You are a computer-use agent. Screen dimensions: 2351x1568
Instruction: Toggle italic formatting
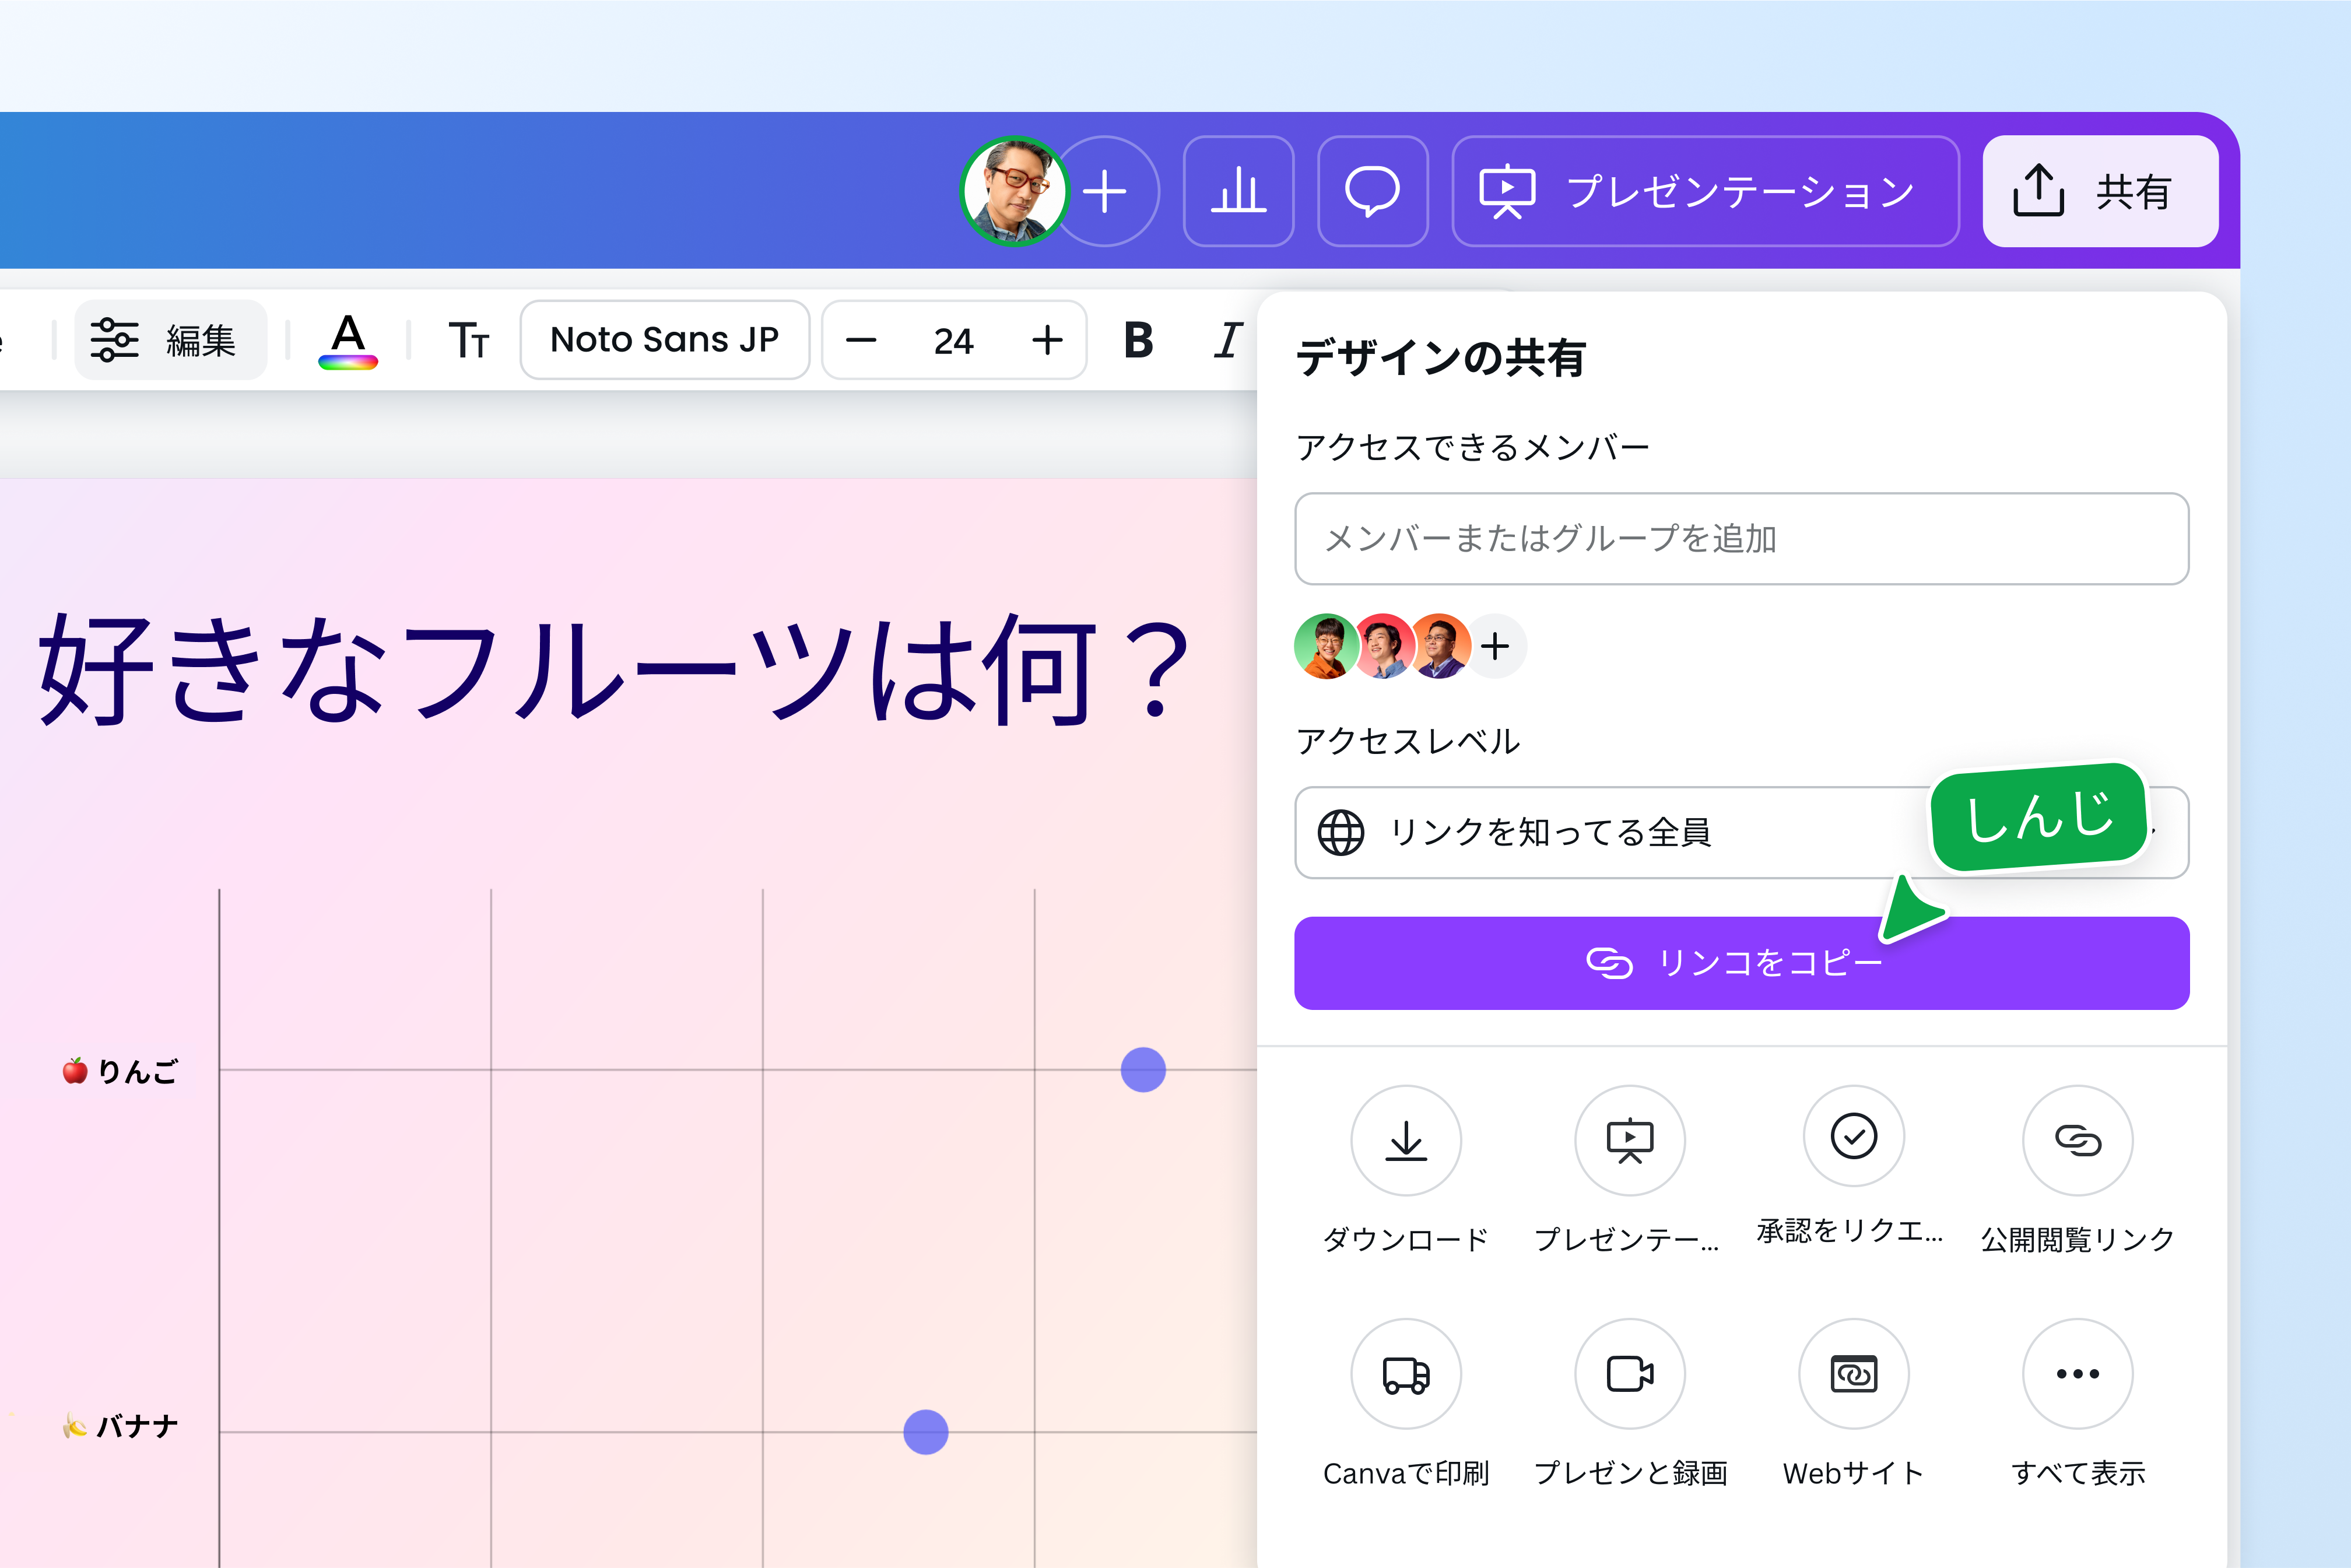(x=1228, y=340)
